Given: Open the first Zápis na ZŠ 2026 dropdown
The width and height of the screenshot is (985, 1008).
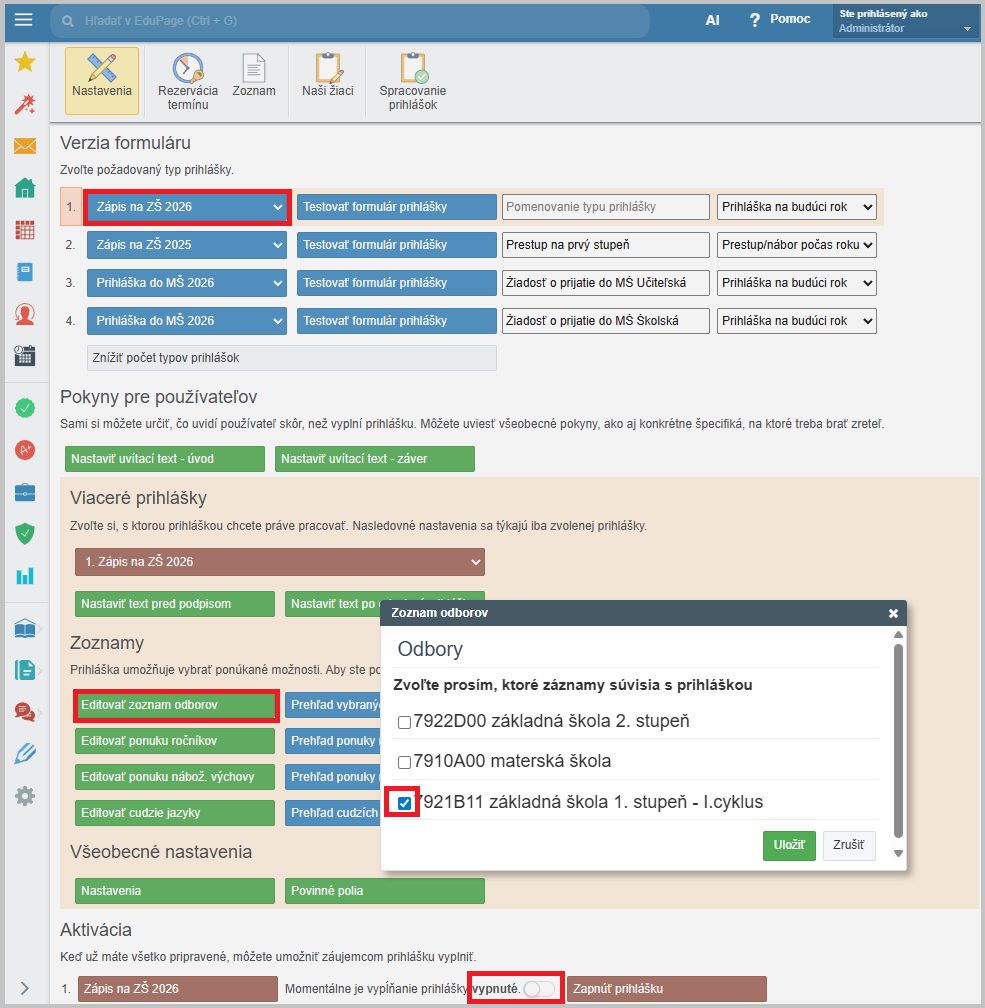Looking at the screenshot, I should click(188, 207).
